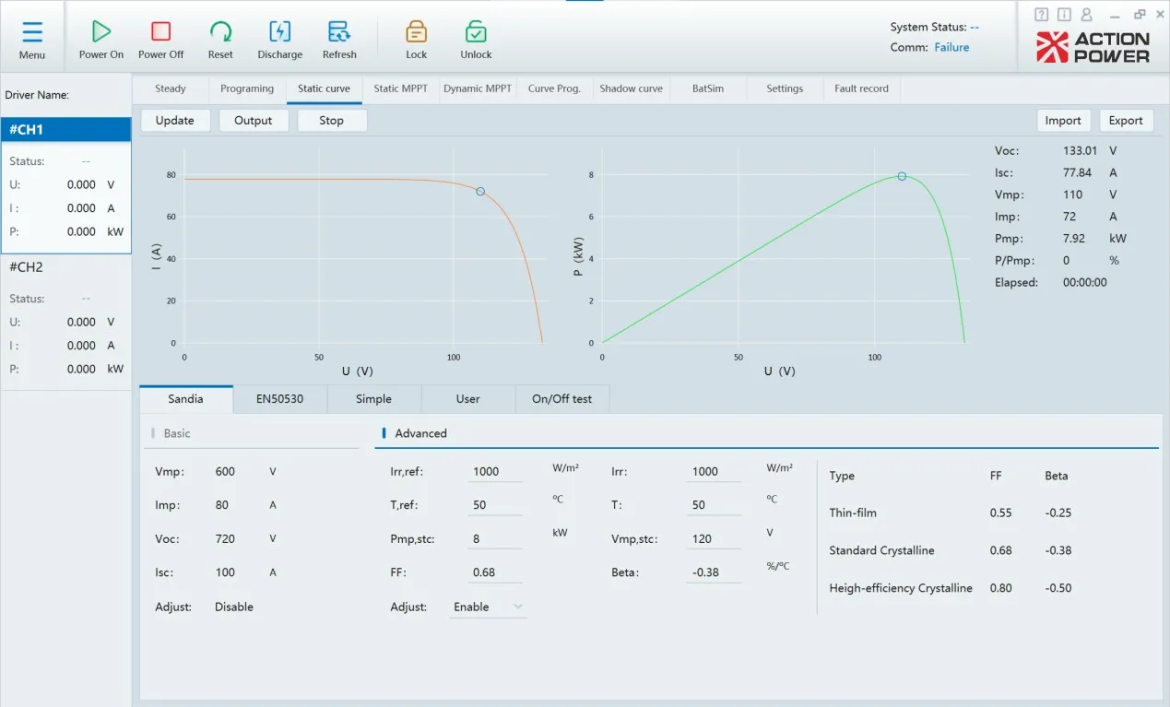
Task: Switch to the EN50530 model tab
Action: coord(280,399)
